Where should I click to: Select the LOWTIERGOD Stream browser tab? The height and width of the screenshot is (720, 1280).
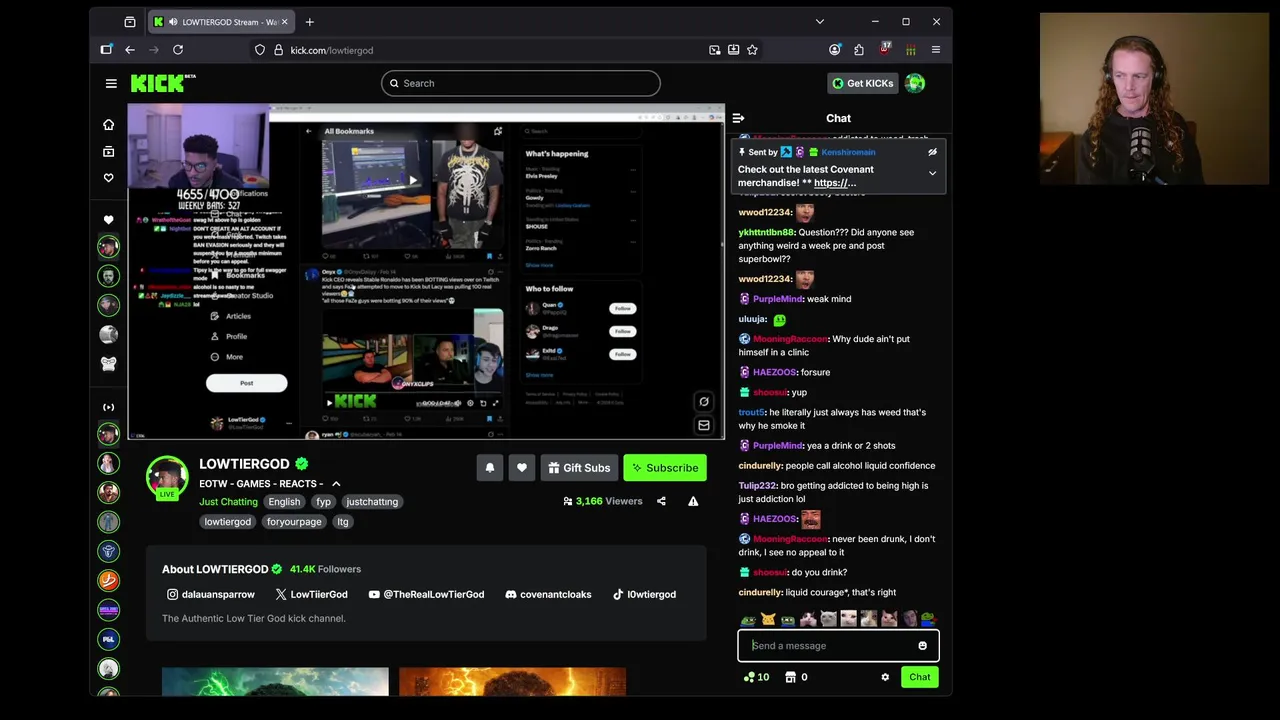221,22
